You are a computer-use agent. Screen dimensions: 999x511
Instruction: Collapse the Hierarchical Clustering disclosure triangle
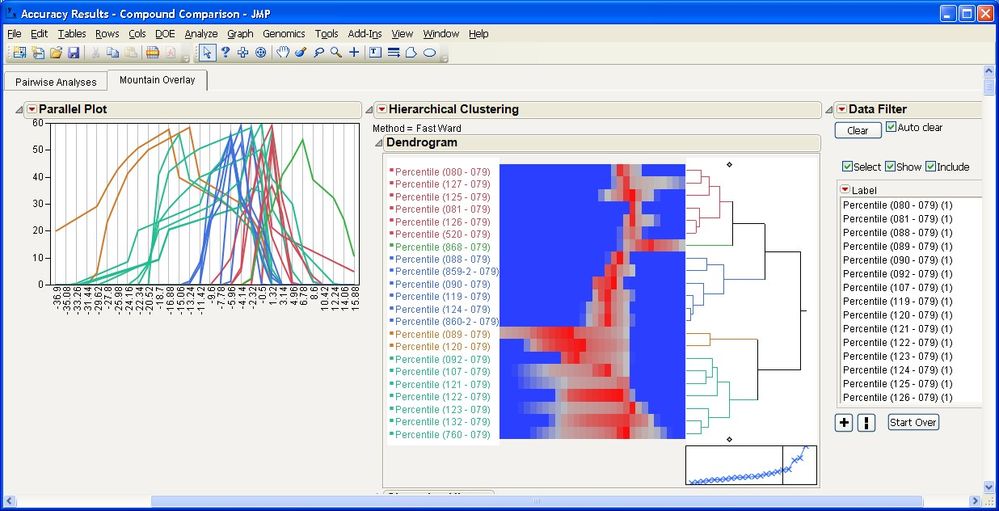pos(369,110)
